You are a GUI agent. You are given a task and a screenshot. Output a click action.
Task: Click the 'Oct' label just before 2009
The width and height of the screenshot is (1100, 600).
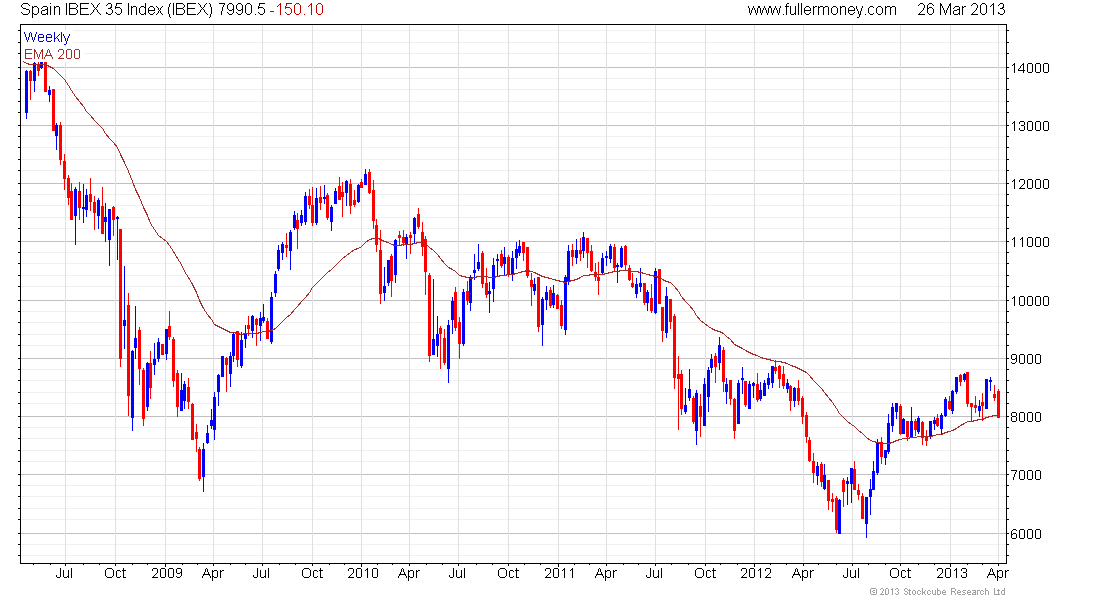click(x=115, y=573)
